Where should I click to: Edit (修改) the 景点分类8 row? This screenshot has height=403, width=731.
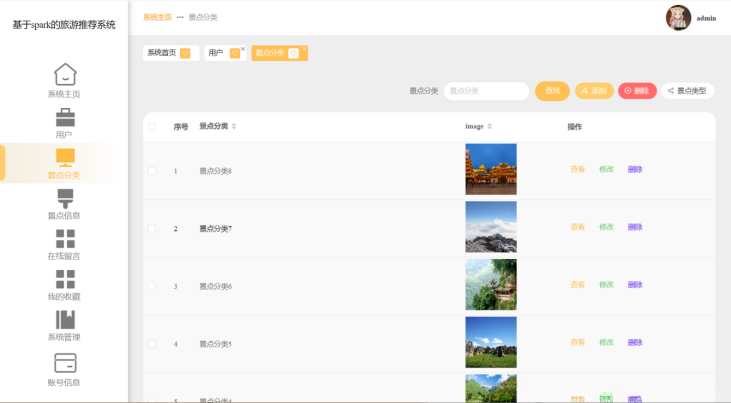tap(606, 169)
